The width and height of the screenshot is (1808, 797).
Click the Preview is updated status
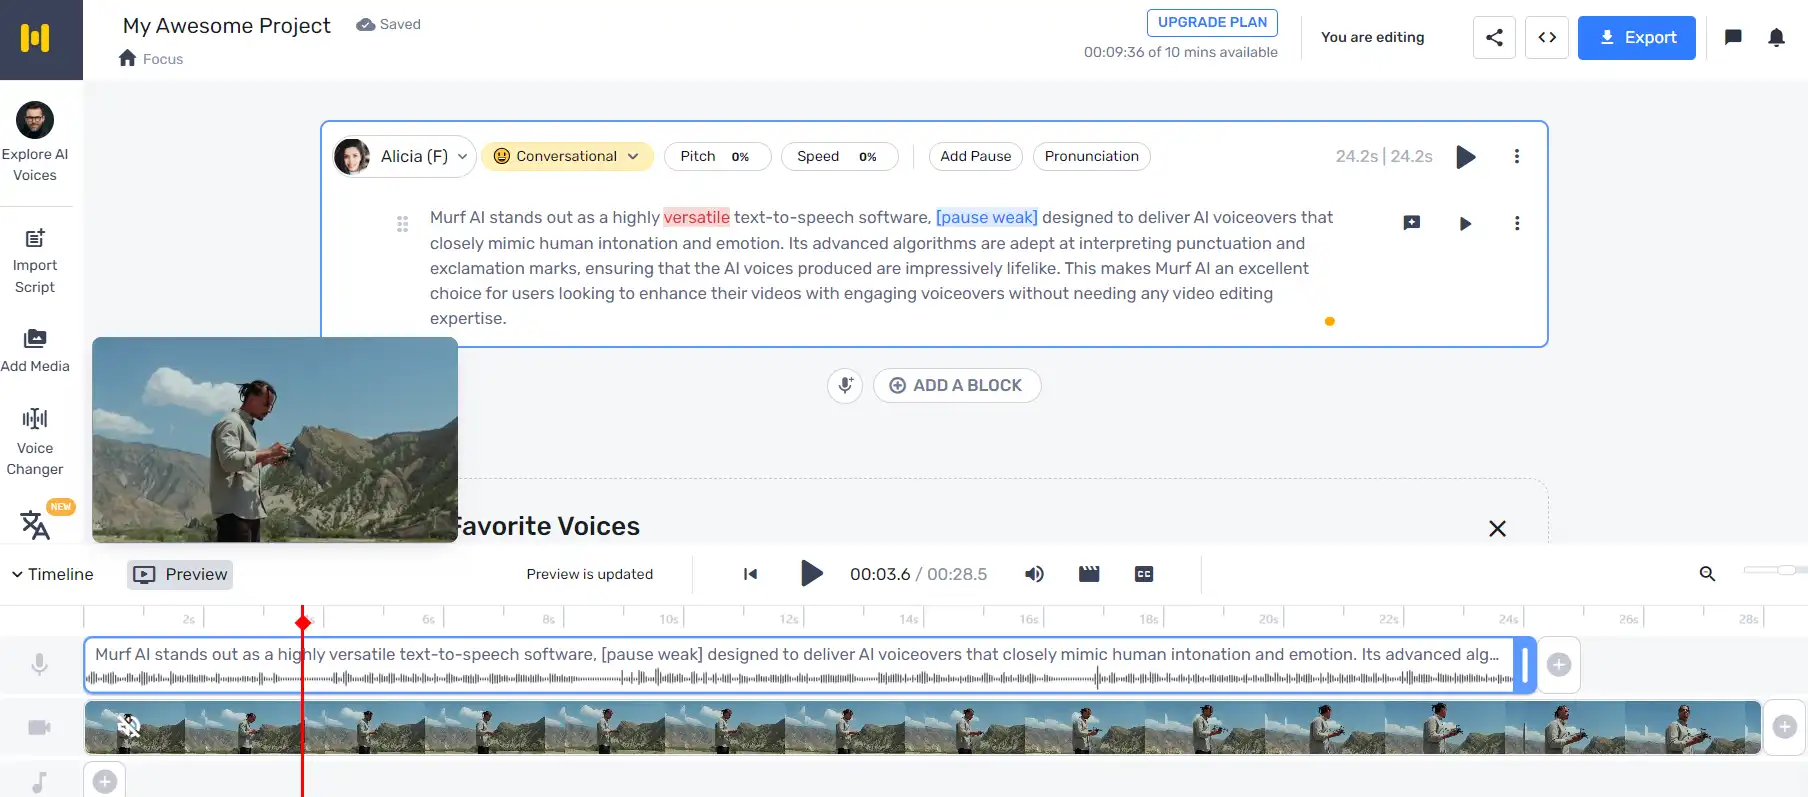[x=590, y=574]
